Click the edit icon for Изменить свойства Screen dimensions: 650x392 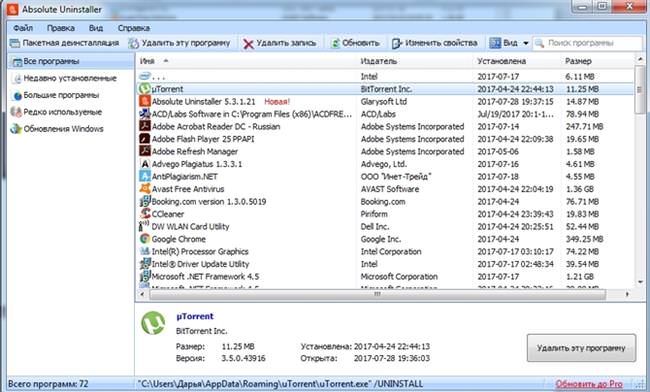[x=397, y=43]
